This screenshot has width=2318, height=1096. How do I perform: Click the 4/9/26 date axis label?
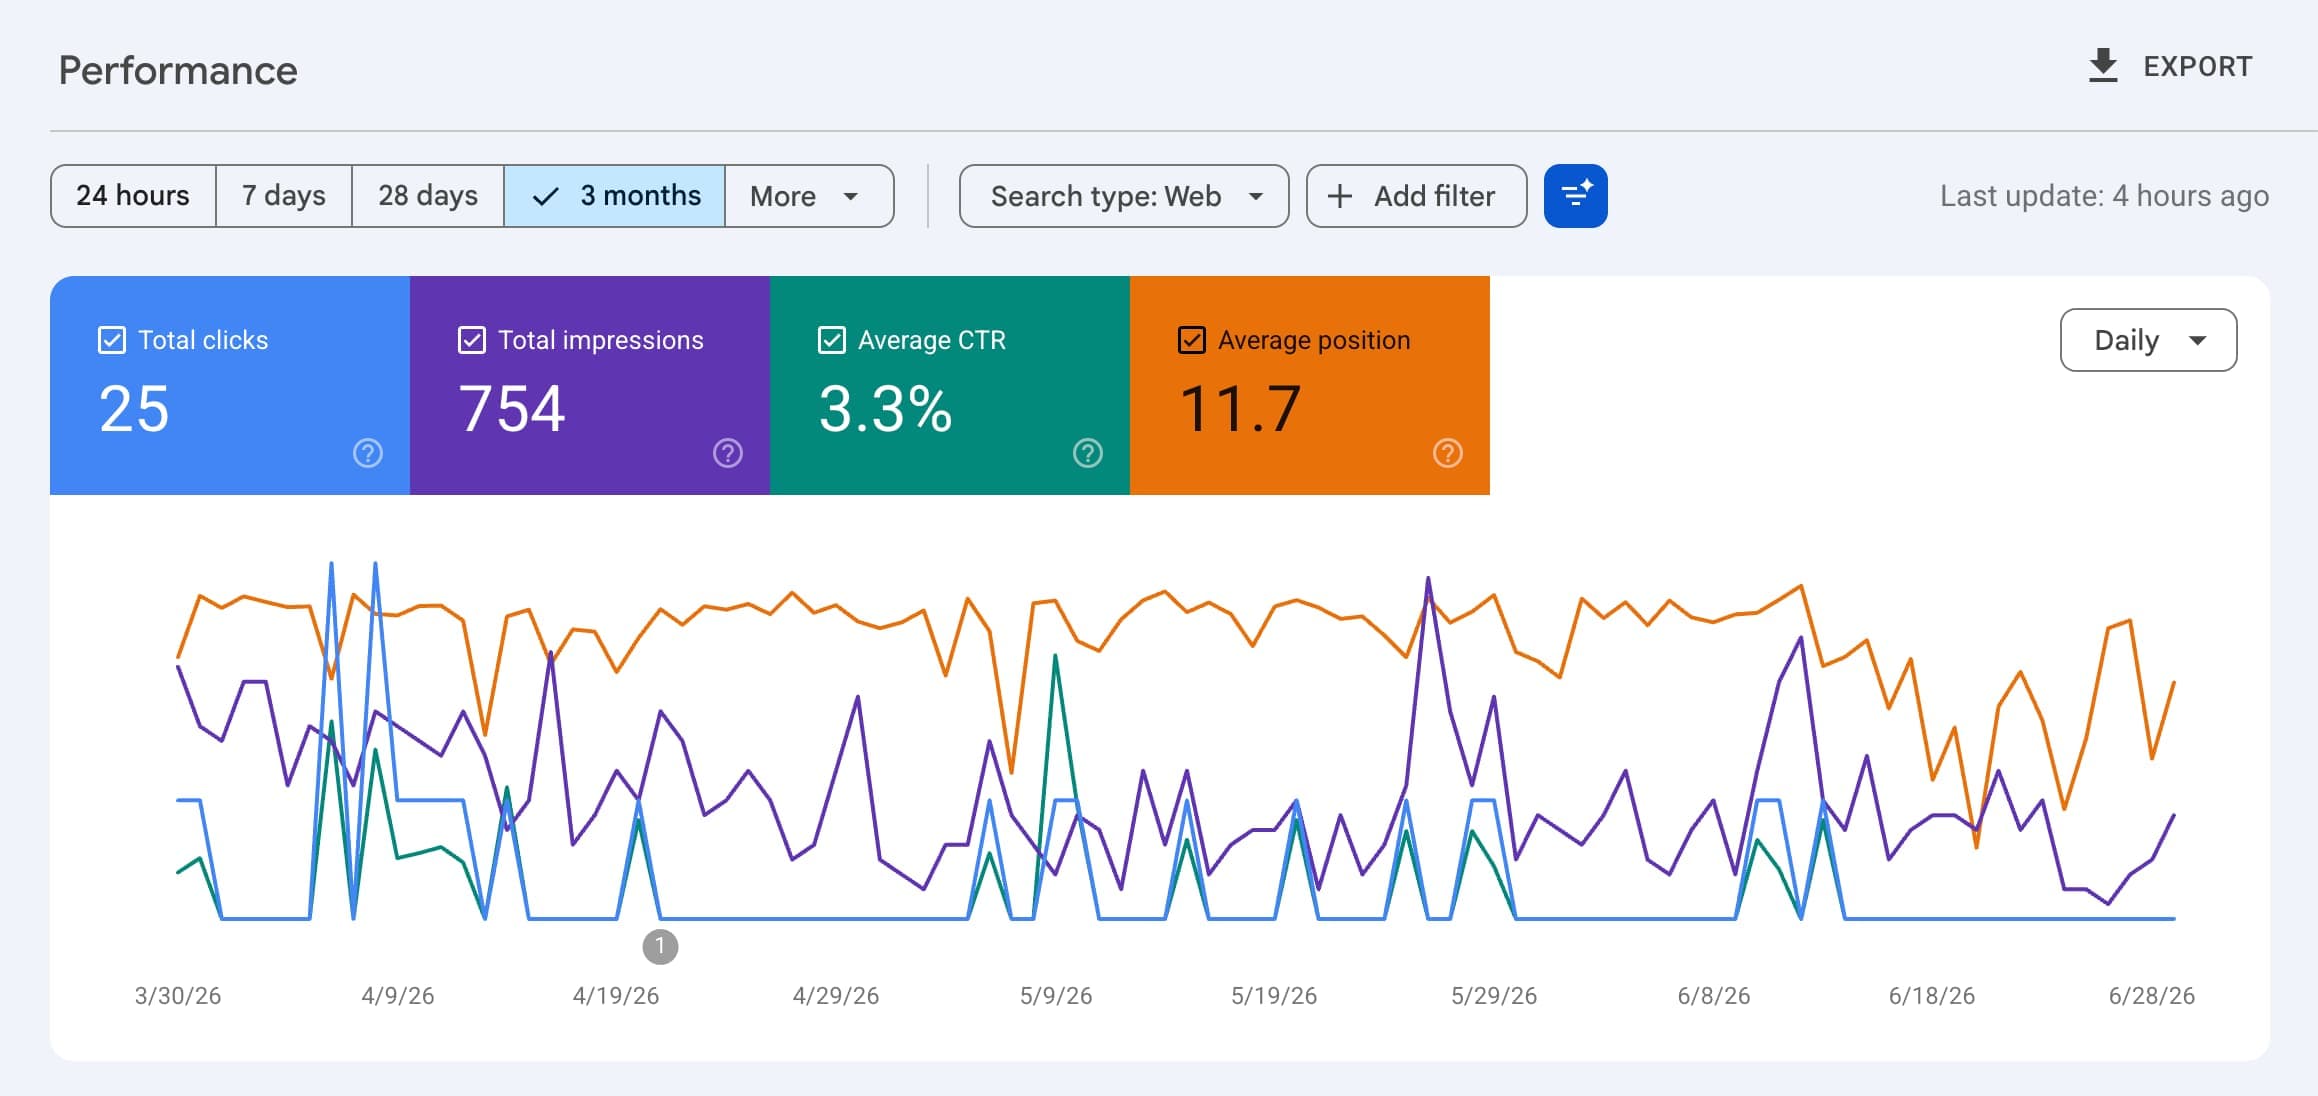[398, 996]
